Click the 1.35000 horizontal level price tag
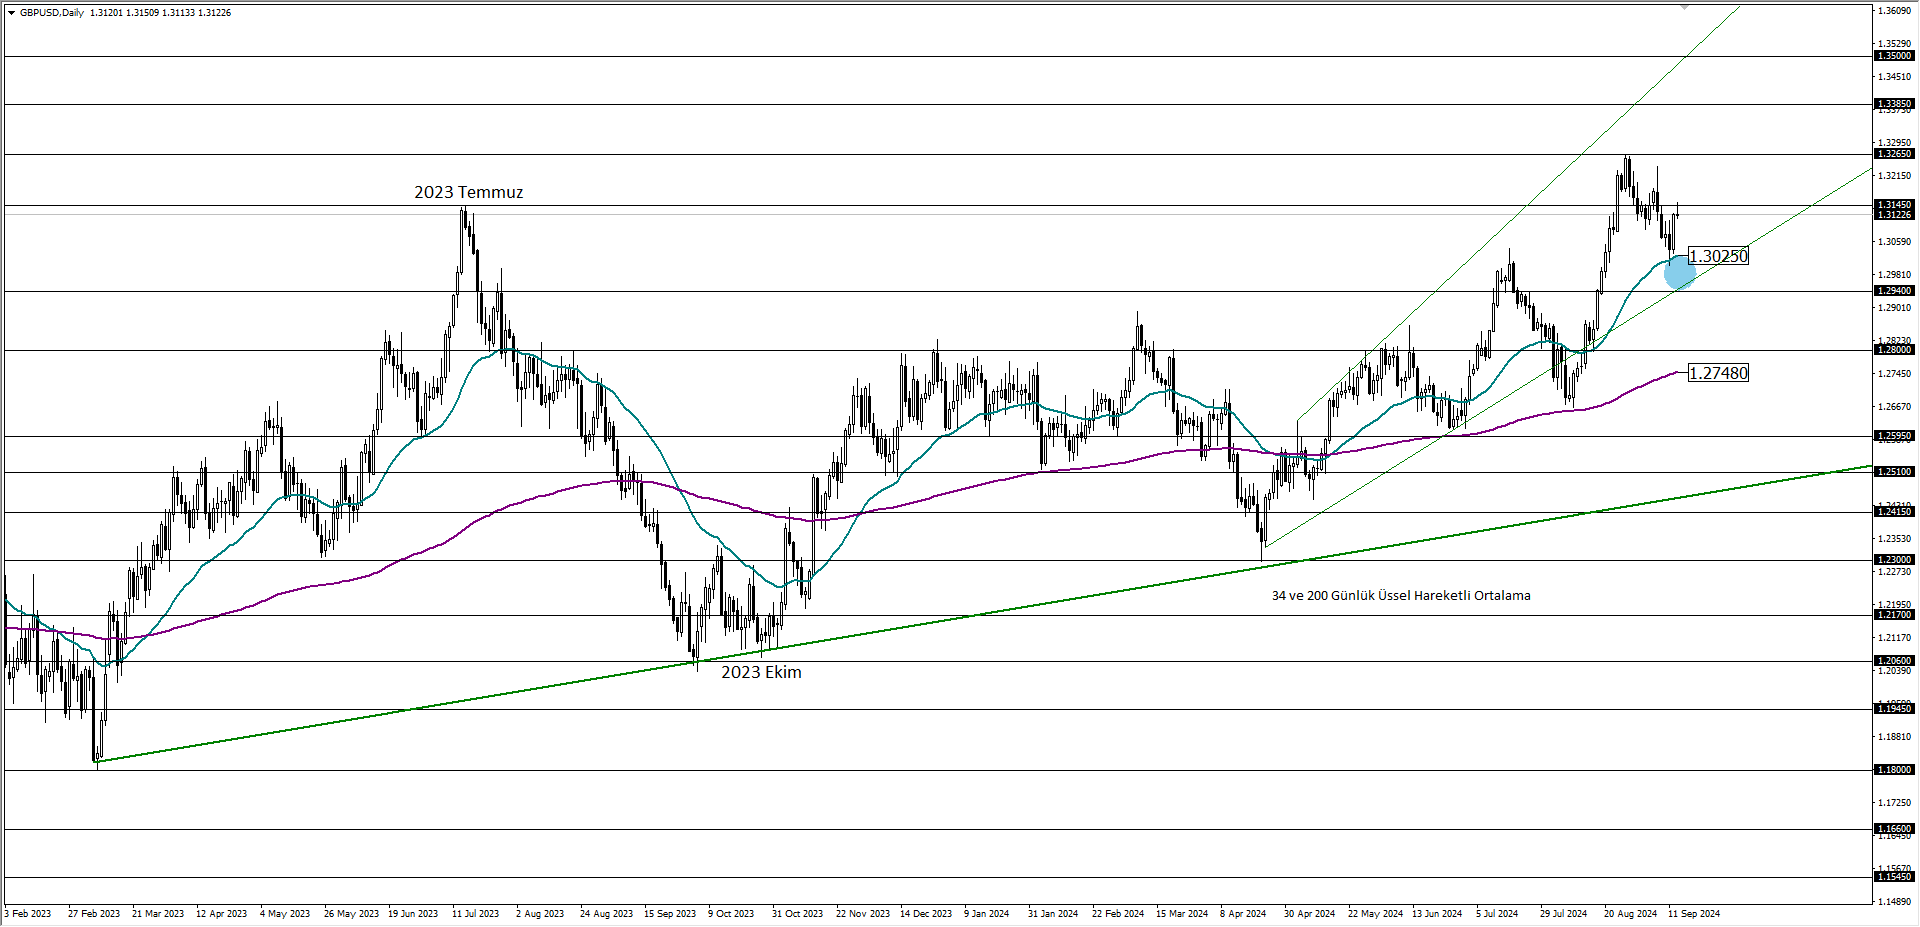 (1894, 56)
